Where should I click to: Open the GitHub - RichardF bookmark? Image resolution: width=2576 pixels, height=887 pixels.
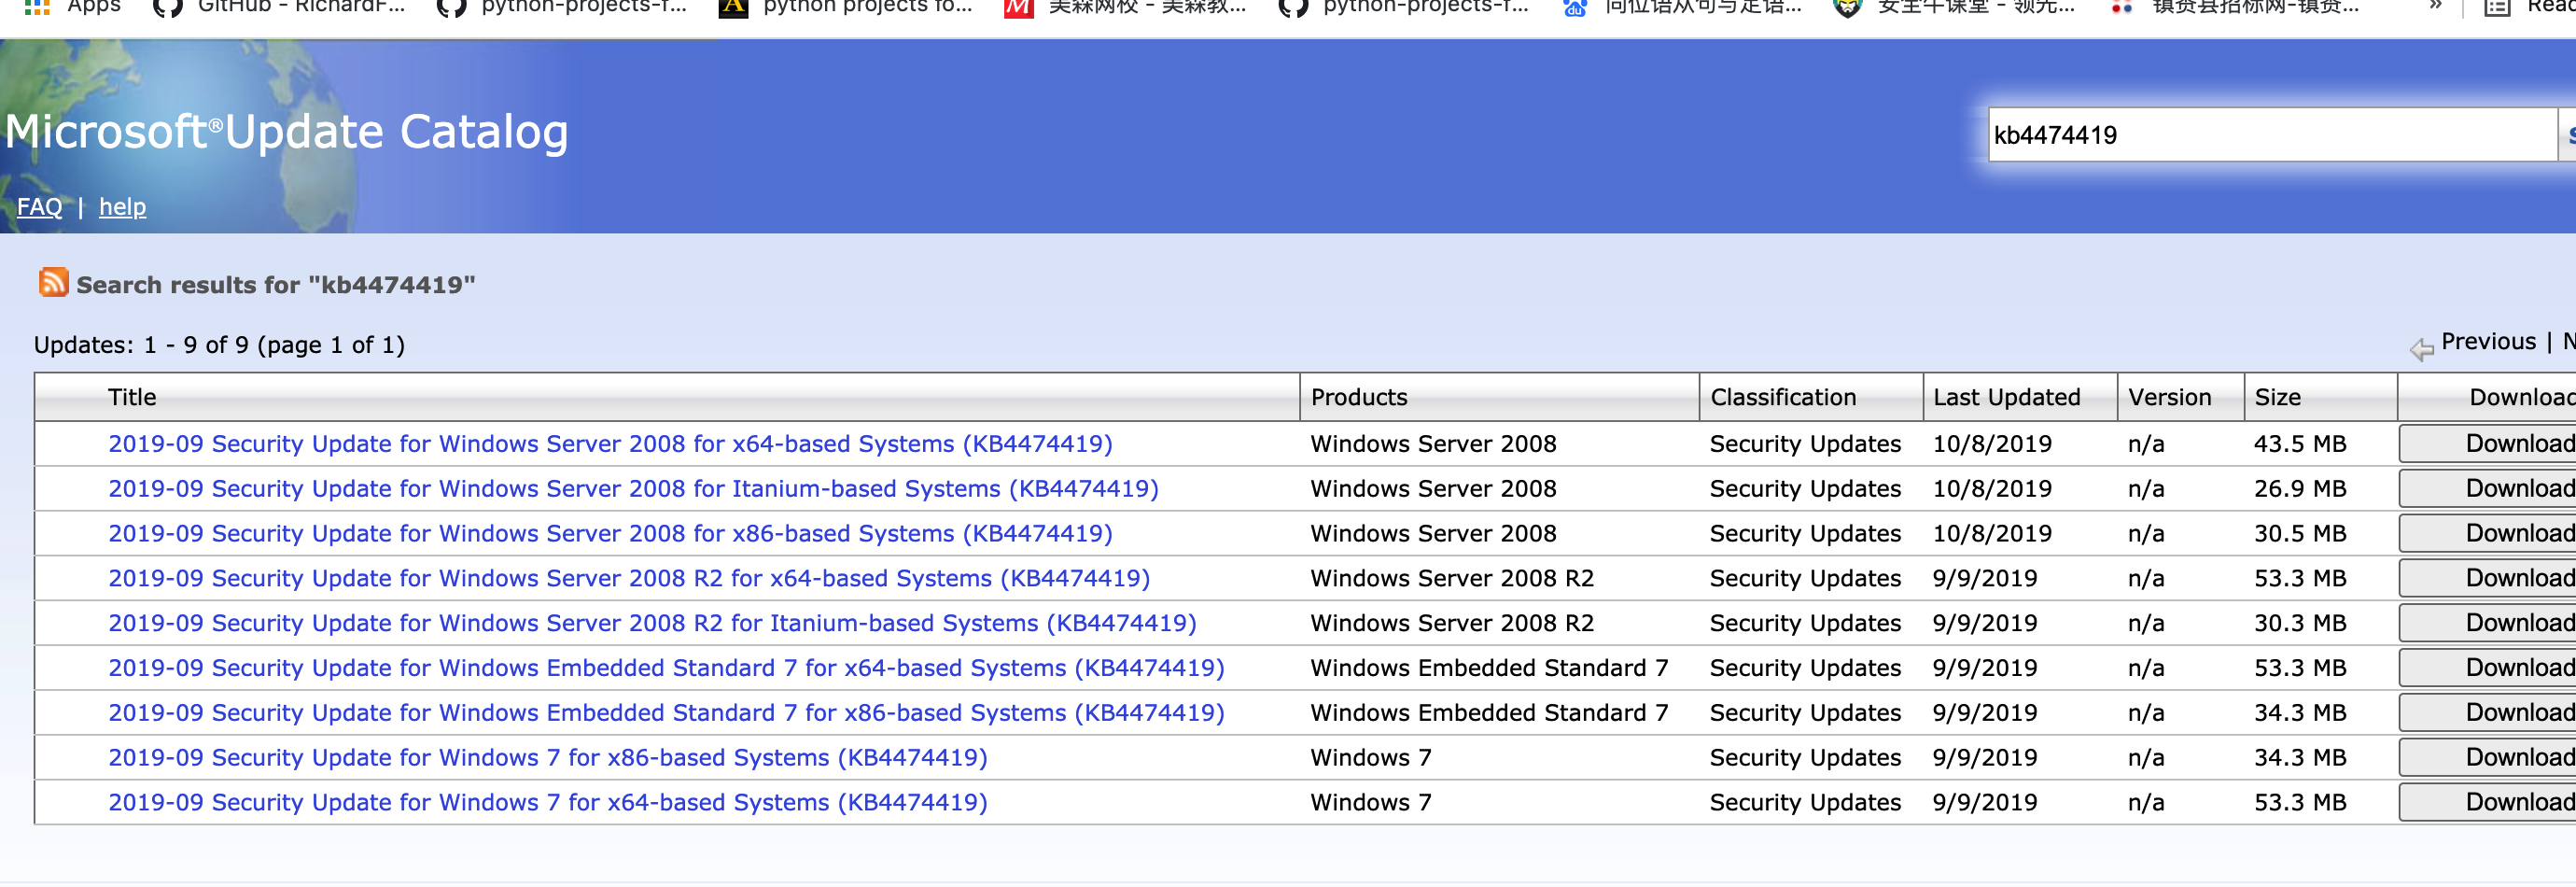[x=279, y=7]
